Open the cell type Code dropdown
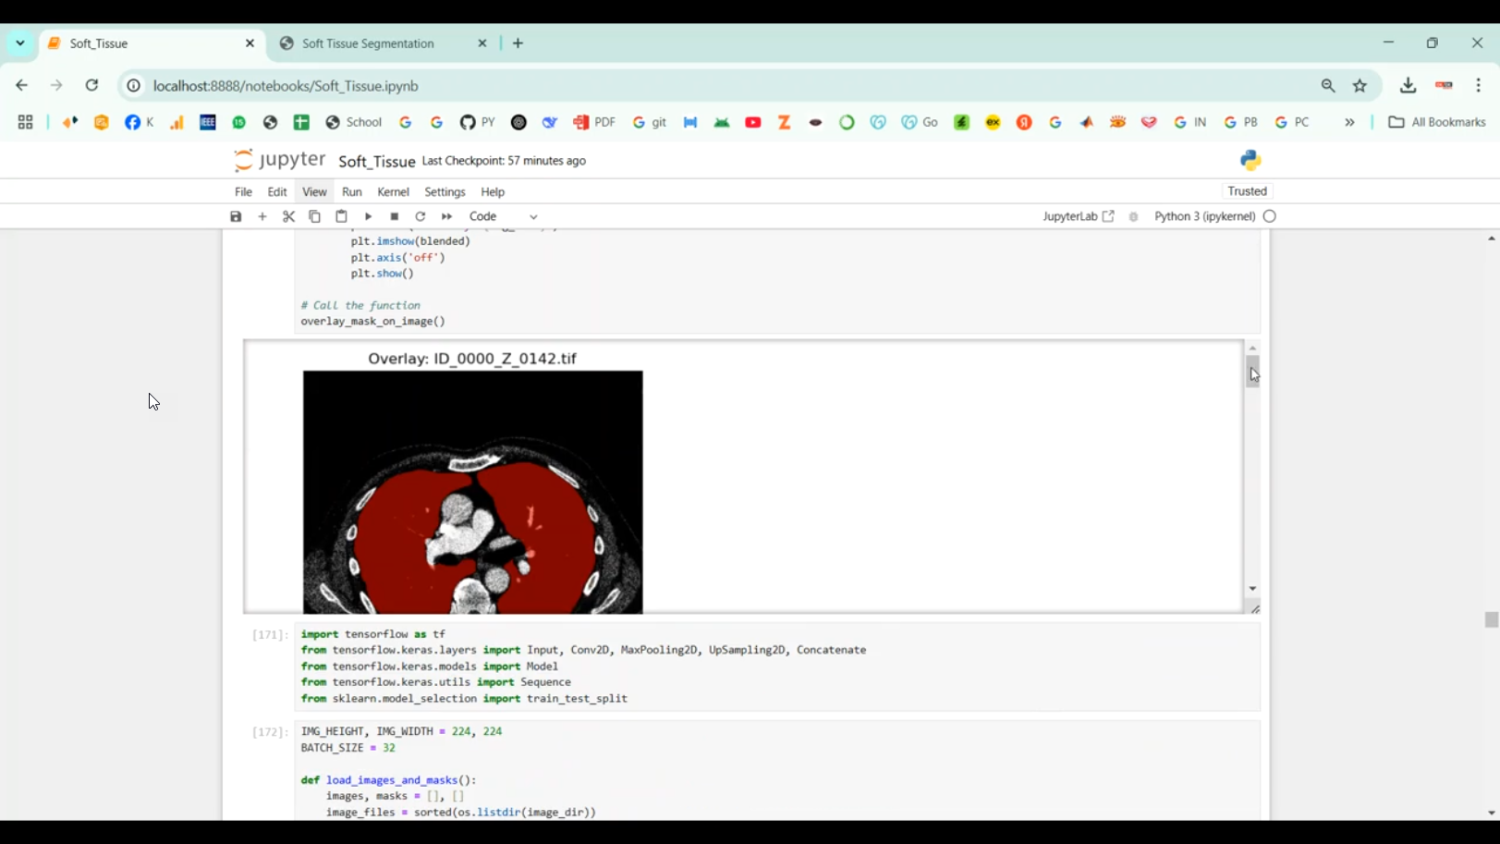Screen dimensions: 1500x844 [x=503, y=217]
